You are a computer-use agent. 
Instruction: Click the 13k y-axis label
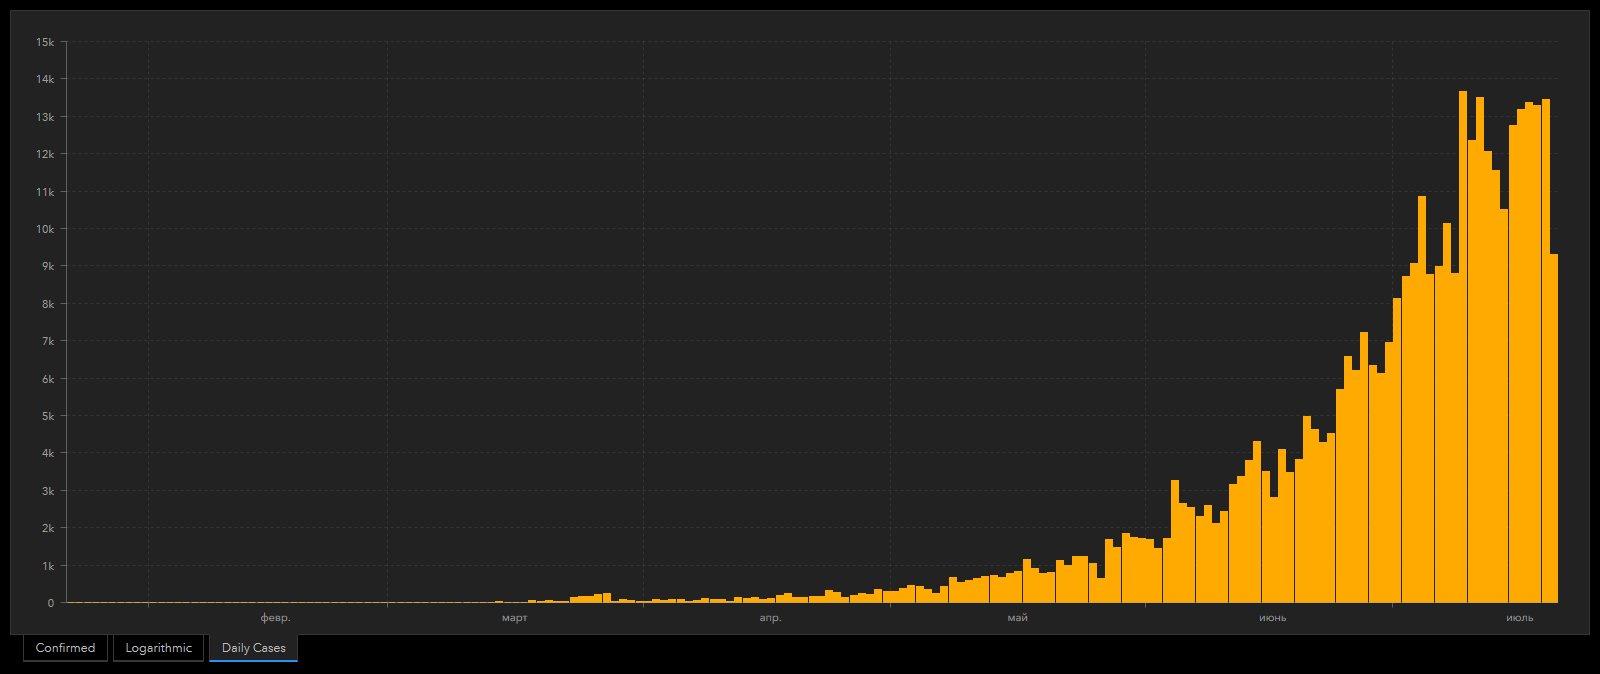coord(45,117)
